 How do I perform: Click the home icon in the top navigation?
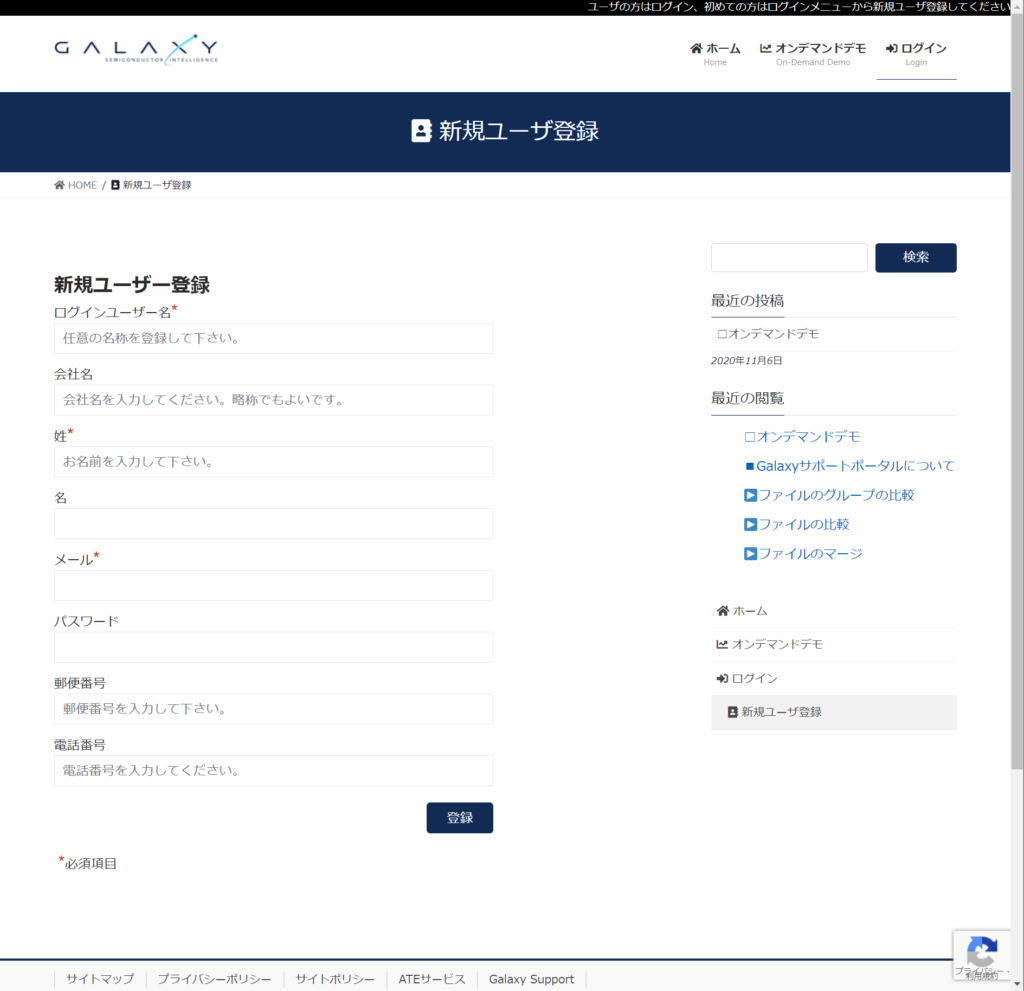click(694, 46)
